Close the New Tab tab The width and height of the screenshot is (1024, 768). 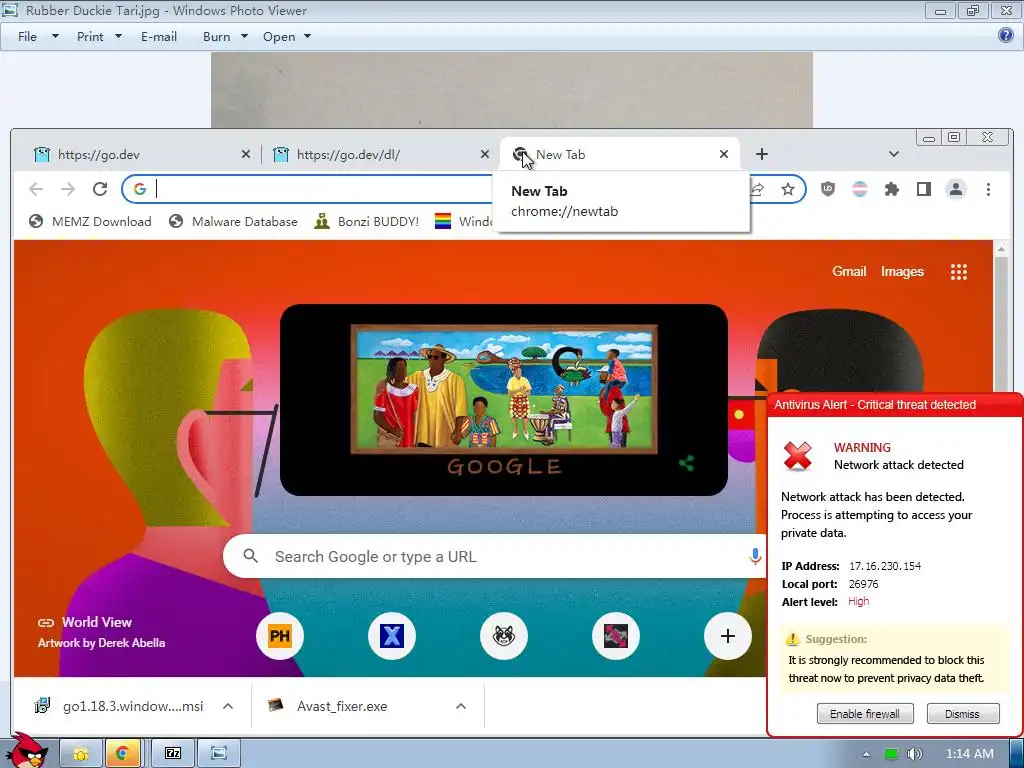pyautogui.click(x=724, y=154)
